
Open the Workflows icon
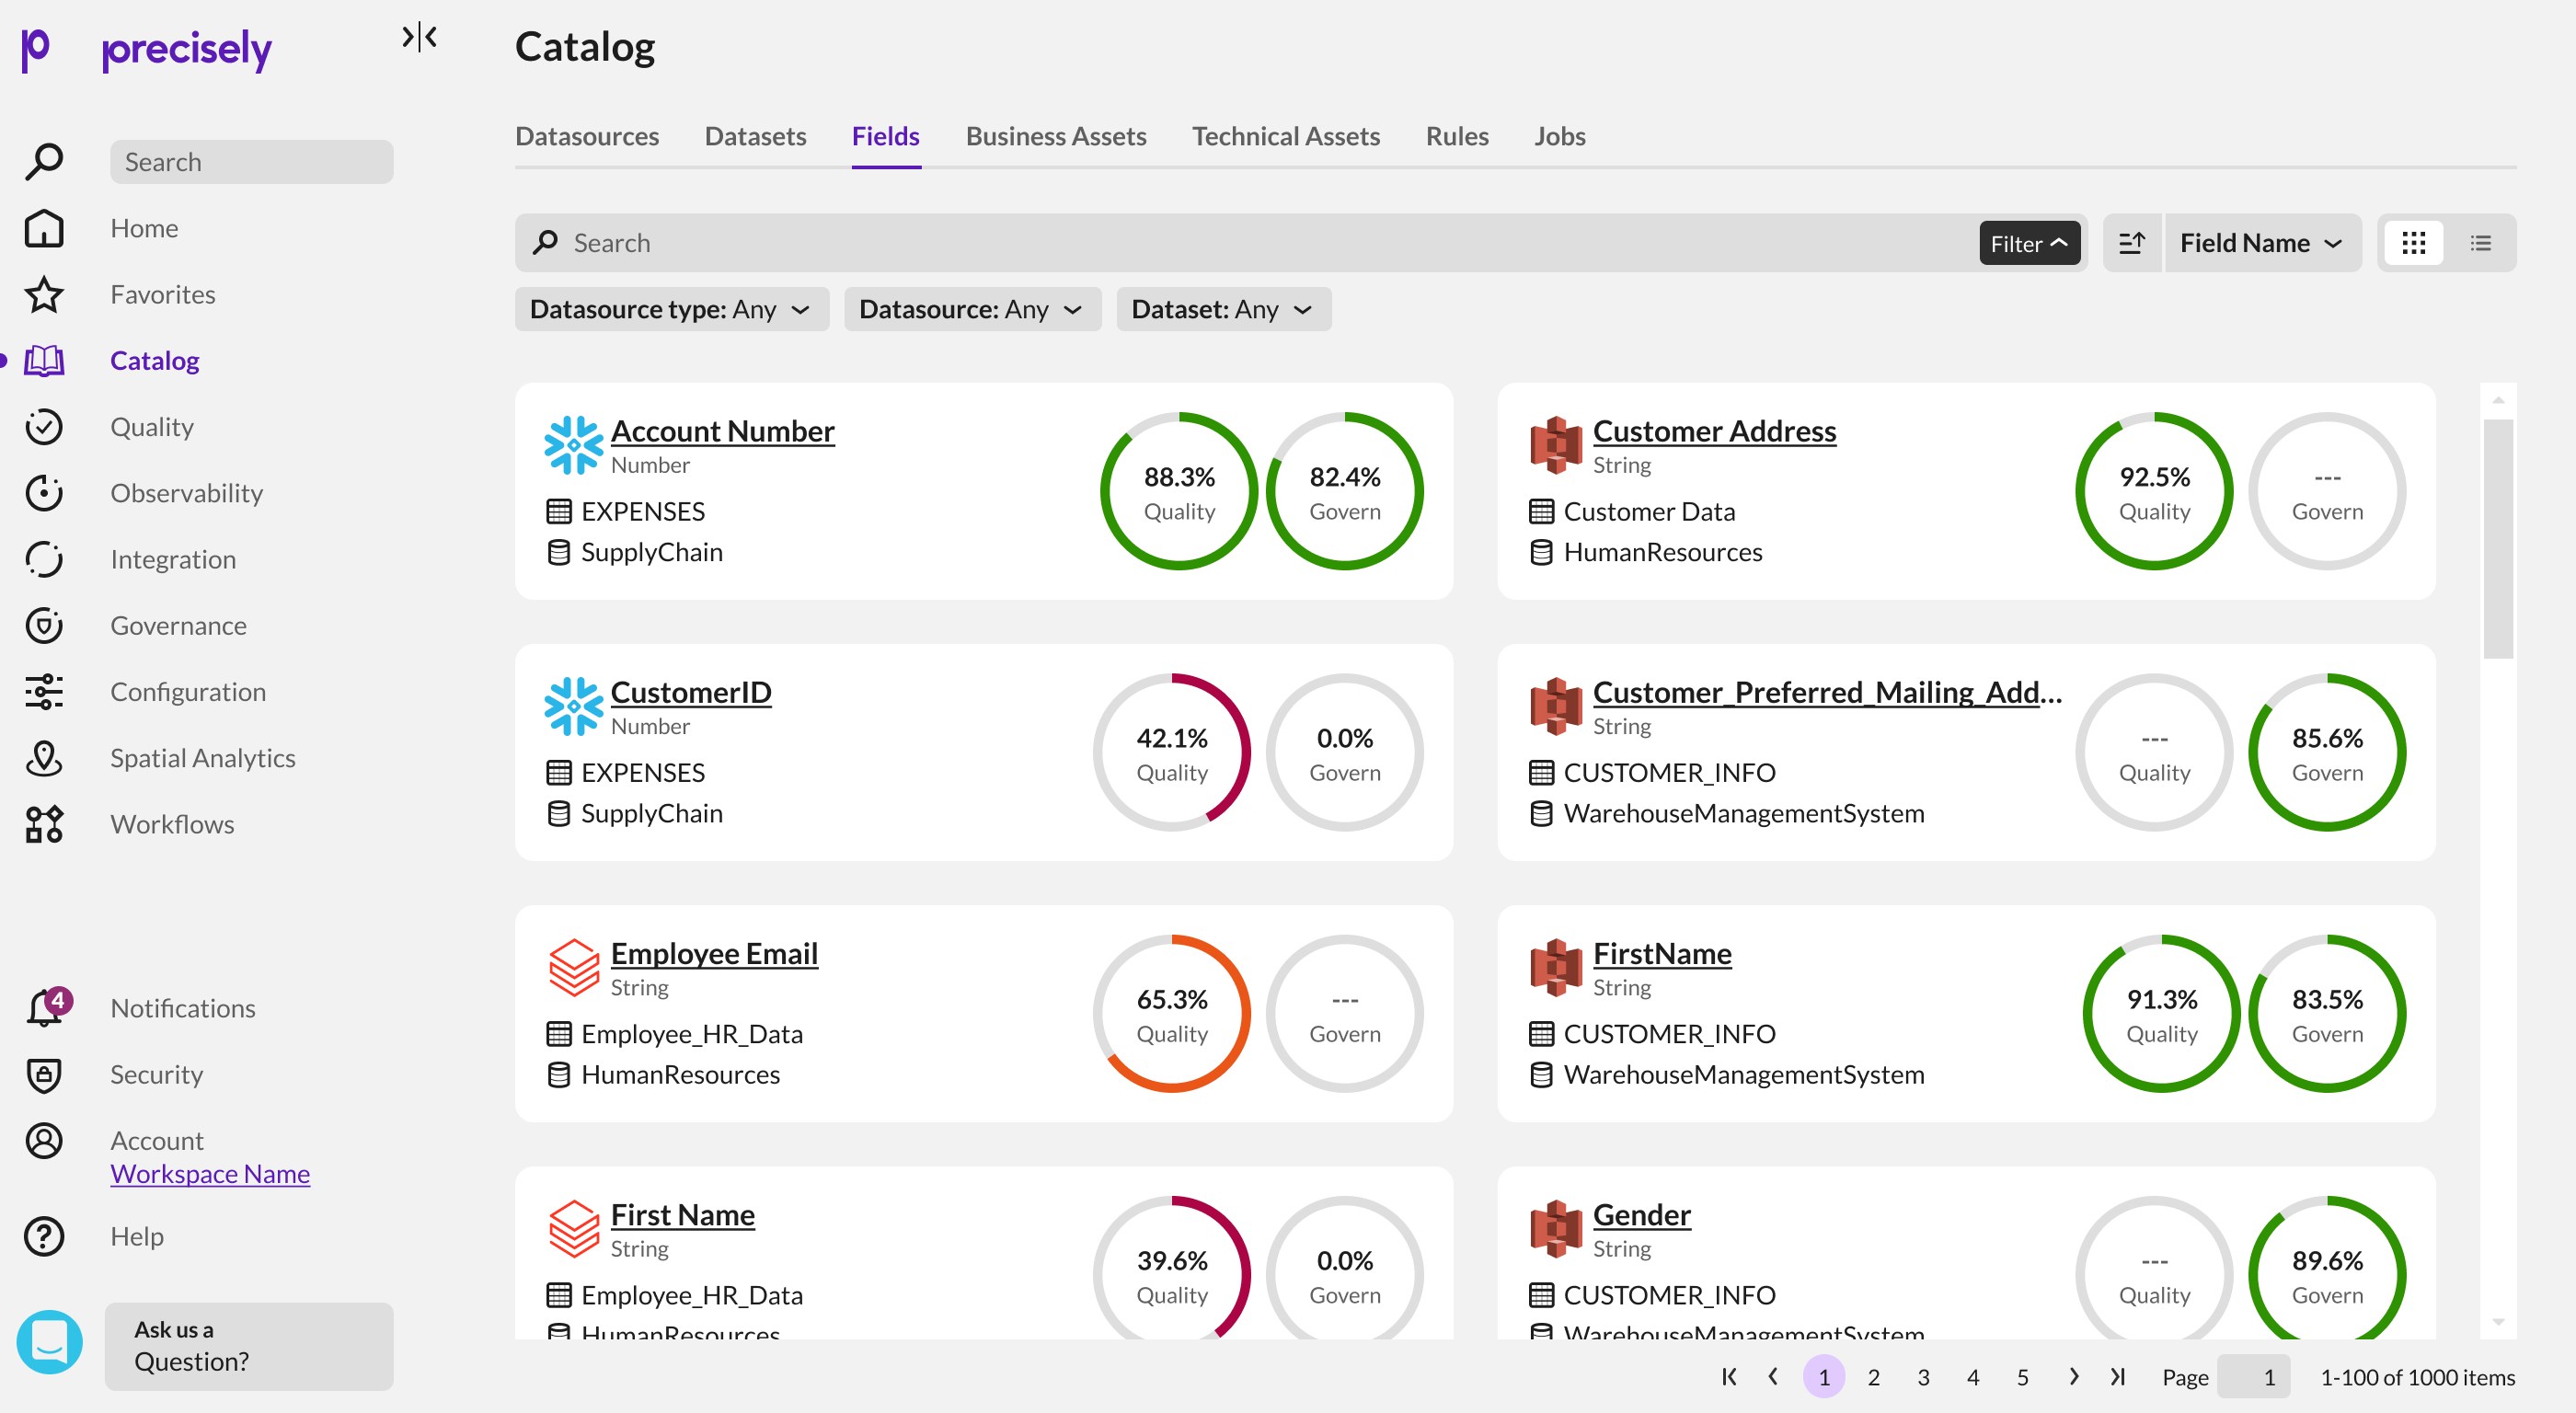(x=44, y=824)
